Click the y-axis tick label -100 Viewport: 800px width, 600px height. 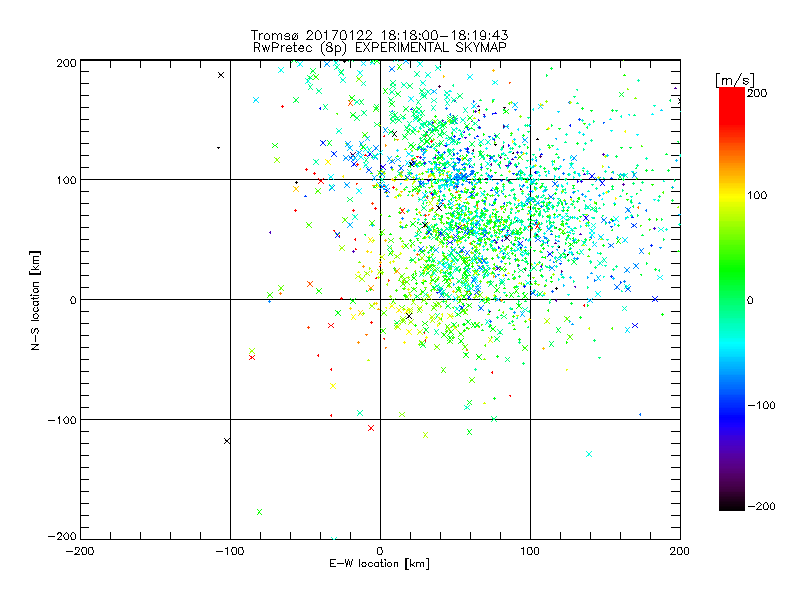62,420
